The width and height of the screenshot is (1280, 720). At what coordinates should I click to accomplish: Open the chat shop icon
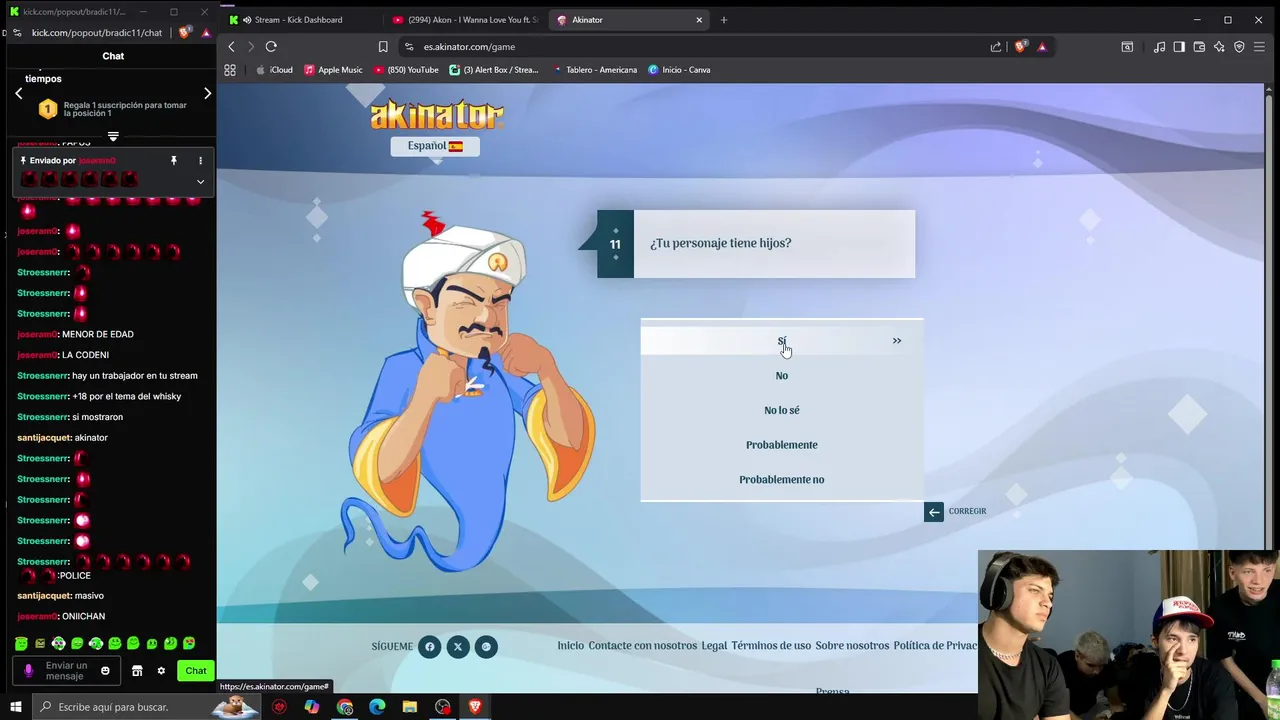click(x=138, y=671)
